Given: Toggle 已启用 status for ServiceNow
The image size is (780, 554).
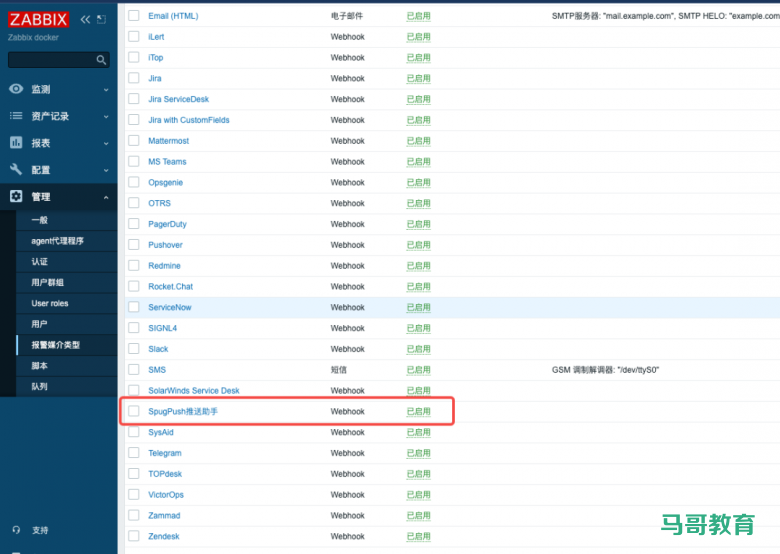Looking at the screenshot, I should click(x=418, y=307).
